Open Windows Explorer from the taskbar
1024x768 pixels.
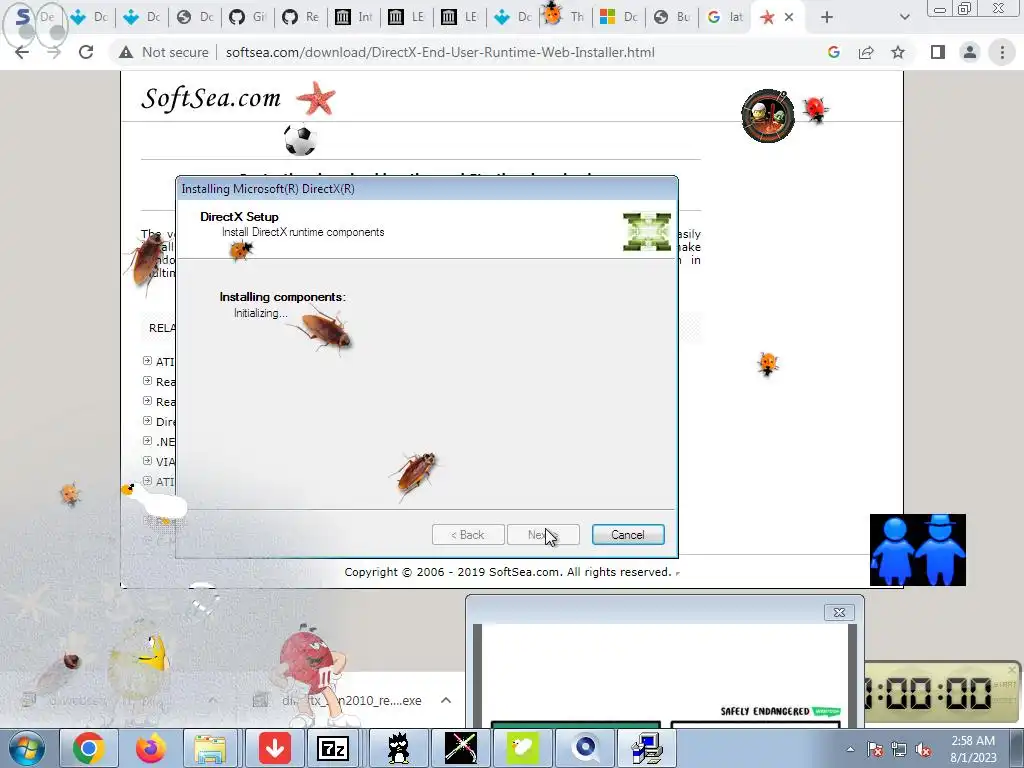click(210, 748)
